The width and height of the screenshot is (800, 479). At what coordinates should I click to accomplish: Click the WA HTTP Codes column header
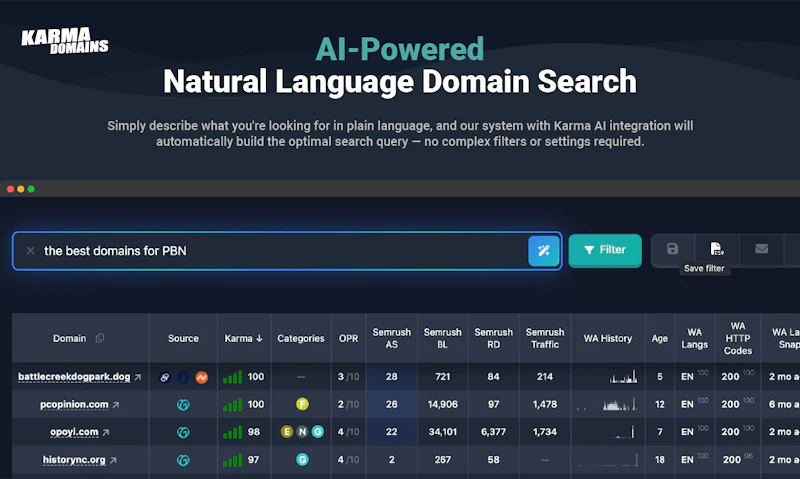coord(738,338)
